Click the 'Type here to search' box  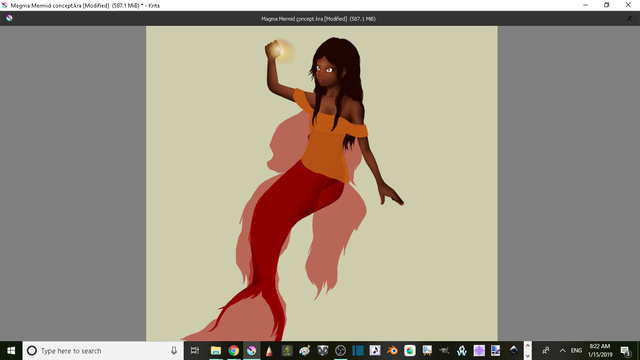[x=103, y=351]
